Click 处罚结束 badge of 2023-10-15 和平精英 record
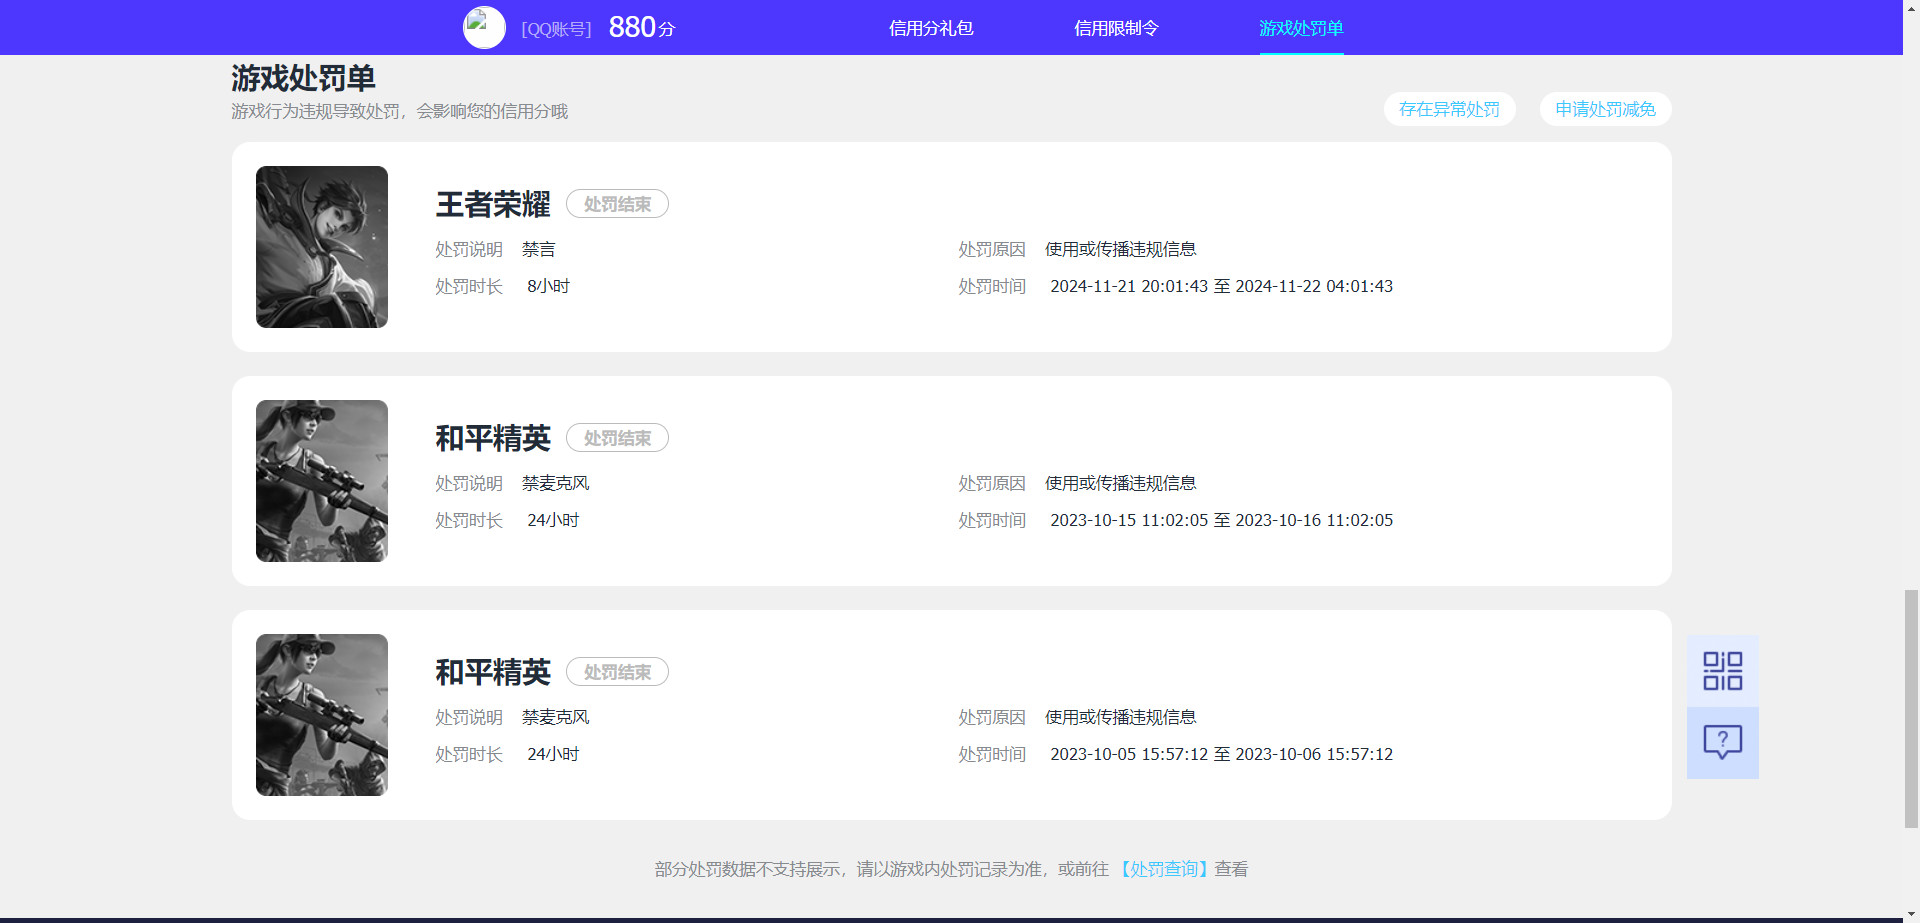1920x923 pixels. coord(617,438)
